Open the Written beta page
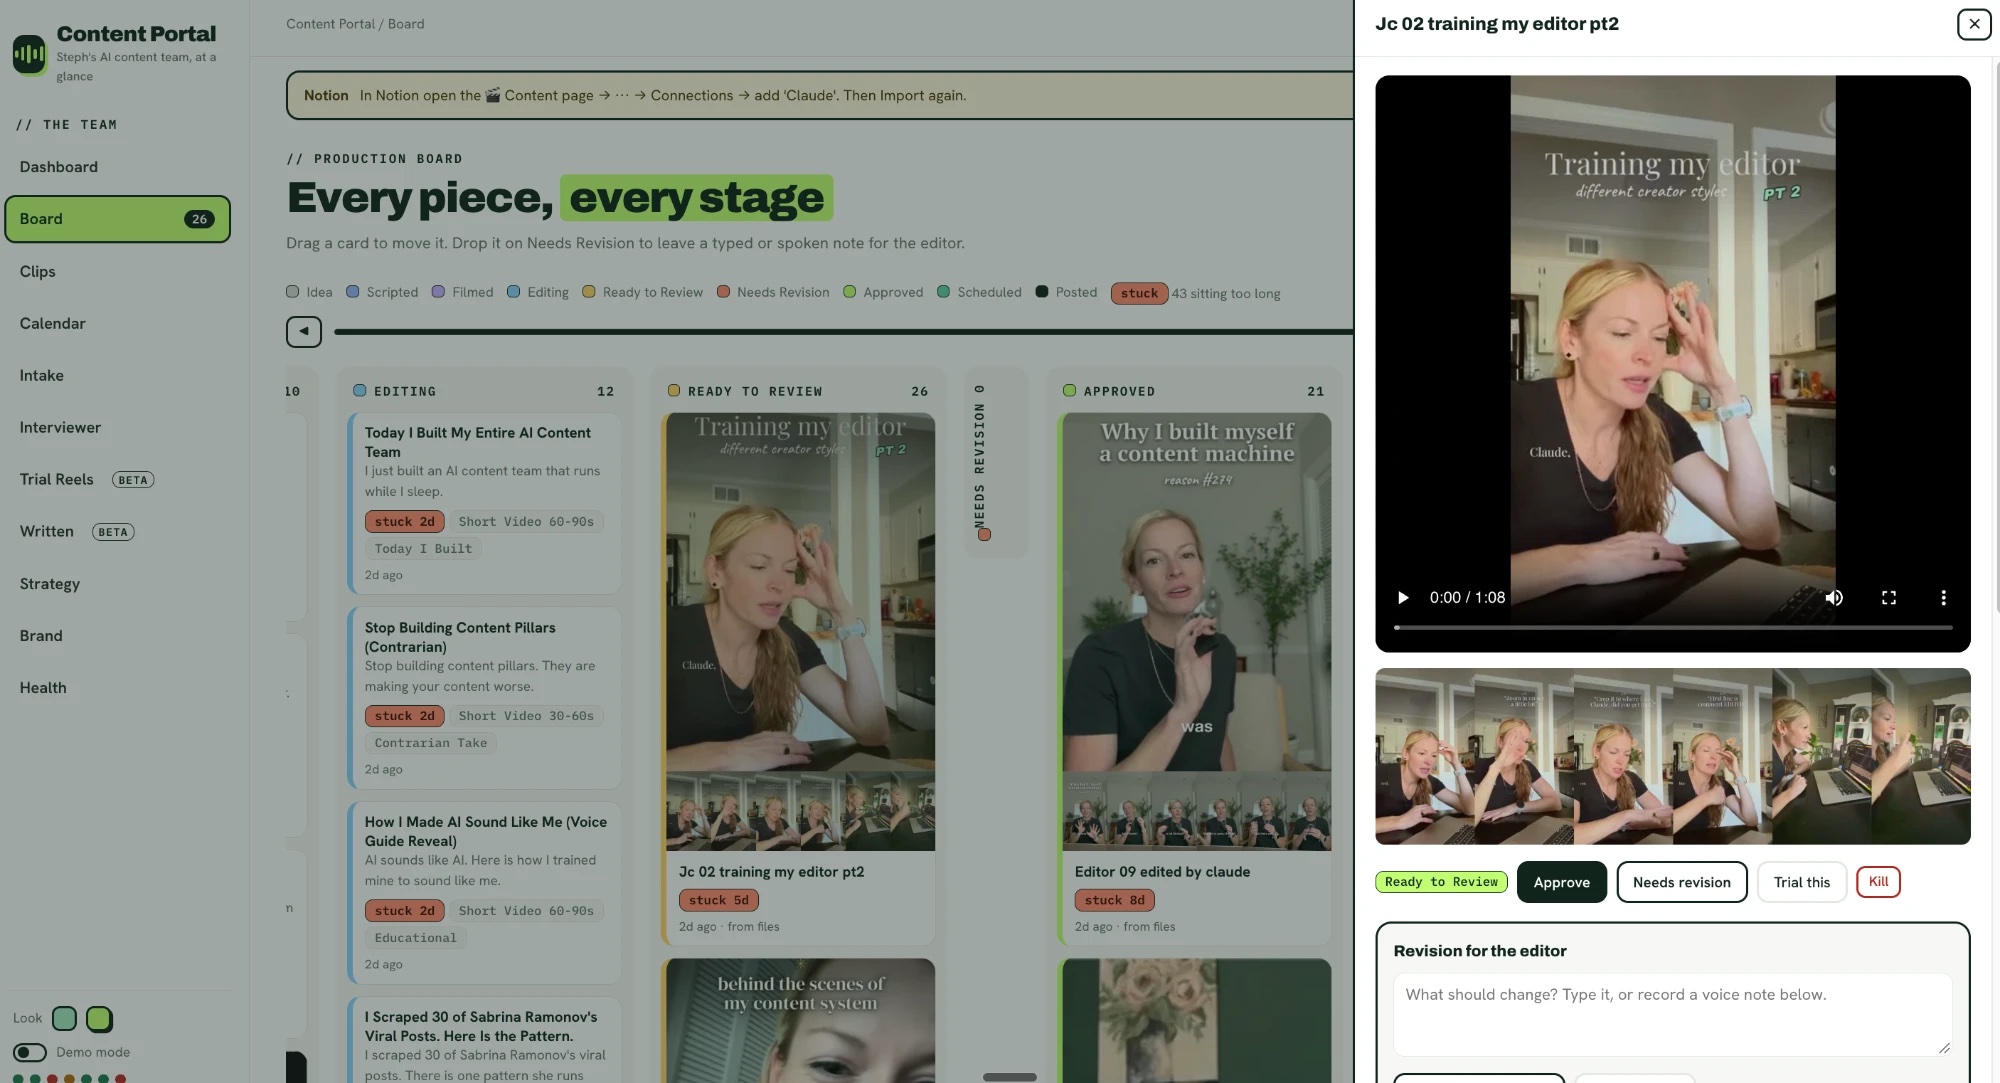The width and height of the screenshot is (2000, 1083). (x=117, y=531)
